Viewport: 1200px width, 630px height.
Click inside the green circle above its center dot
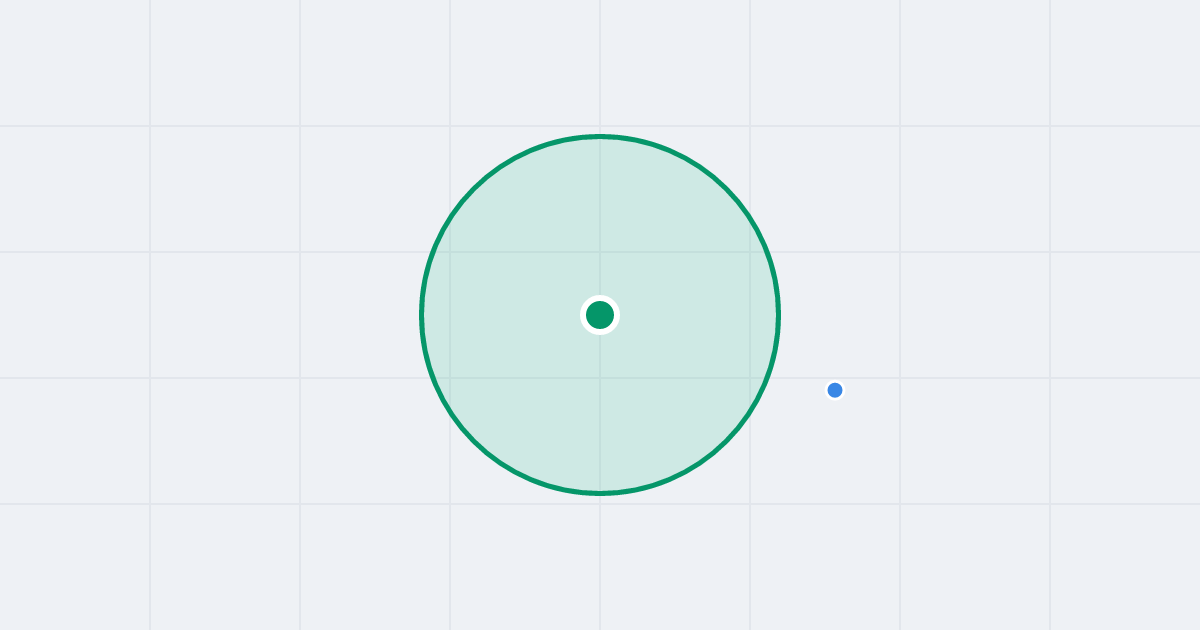tap(600, 220)
